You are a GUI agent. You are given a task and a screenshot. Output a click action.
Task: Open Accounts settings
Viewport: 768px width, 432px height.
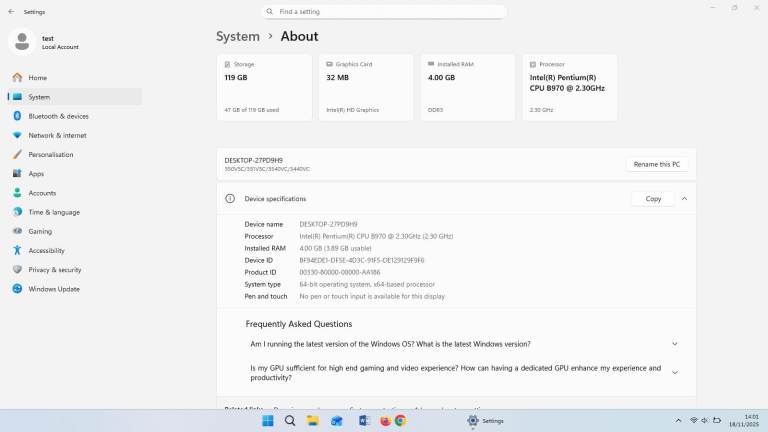pos(42,192)
